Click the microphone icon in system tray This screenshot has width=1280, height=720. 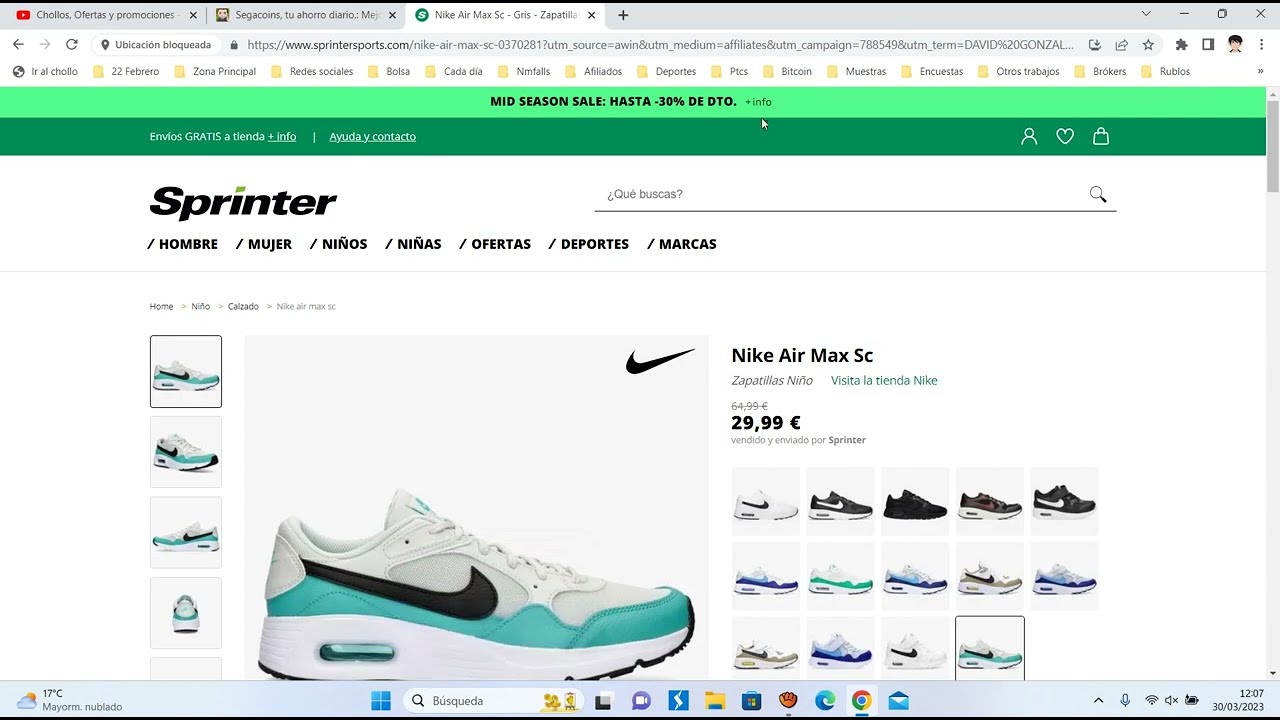[1125, 700]
